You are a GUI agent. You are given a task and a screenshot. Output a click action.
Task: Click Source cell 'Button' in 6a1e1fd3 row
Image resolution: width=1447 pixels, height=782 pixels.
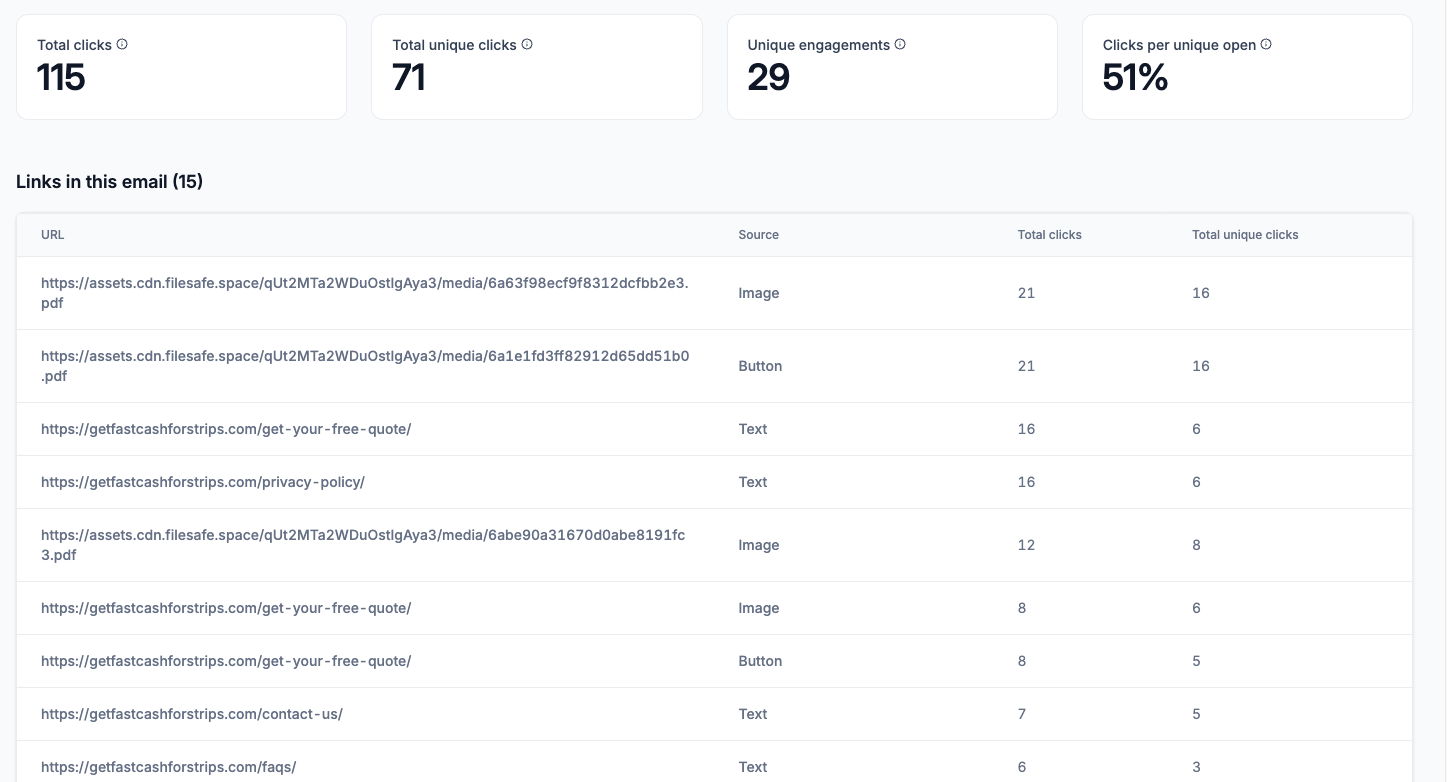pos(760,366)
